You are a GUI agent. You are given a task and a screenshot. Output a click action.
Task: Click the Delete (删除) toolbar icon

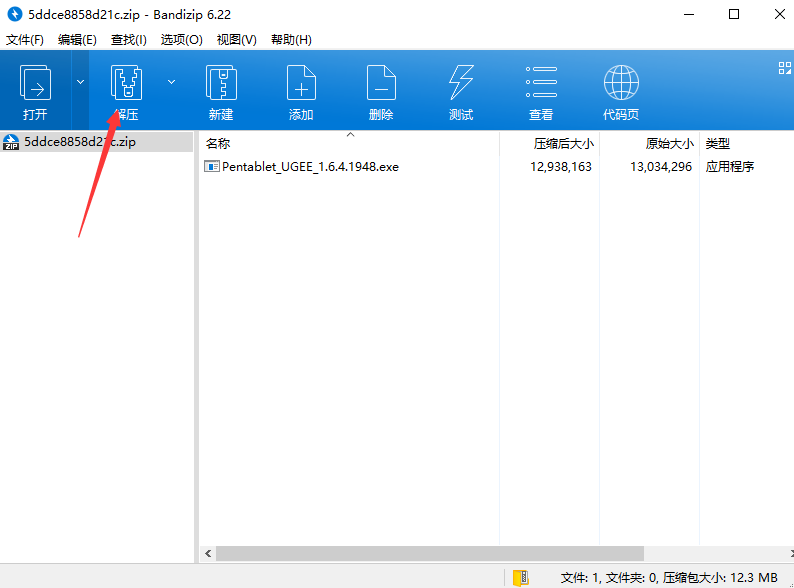tap(381, 83)
